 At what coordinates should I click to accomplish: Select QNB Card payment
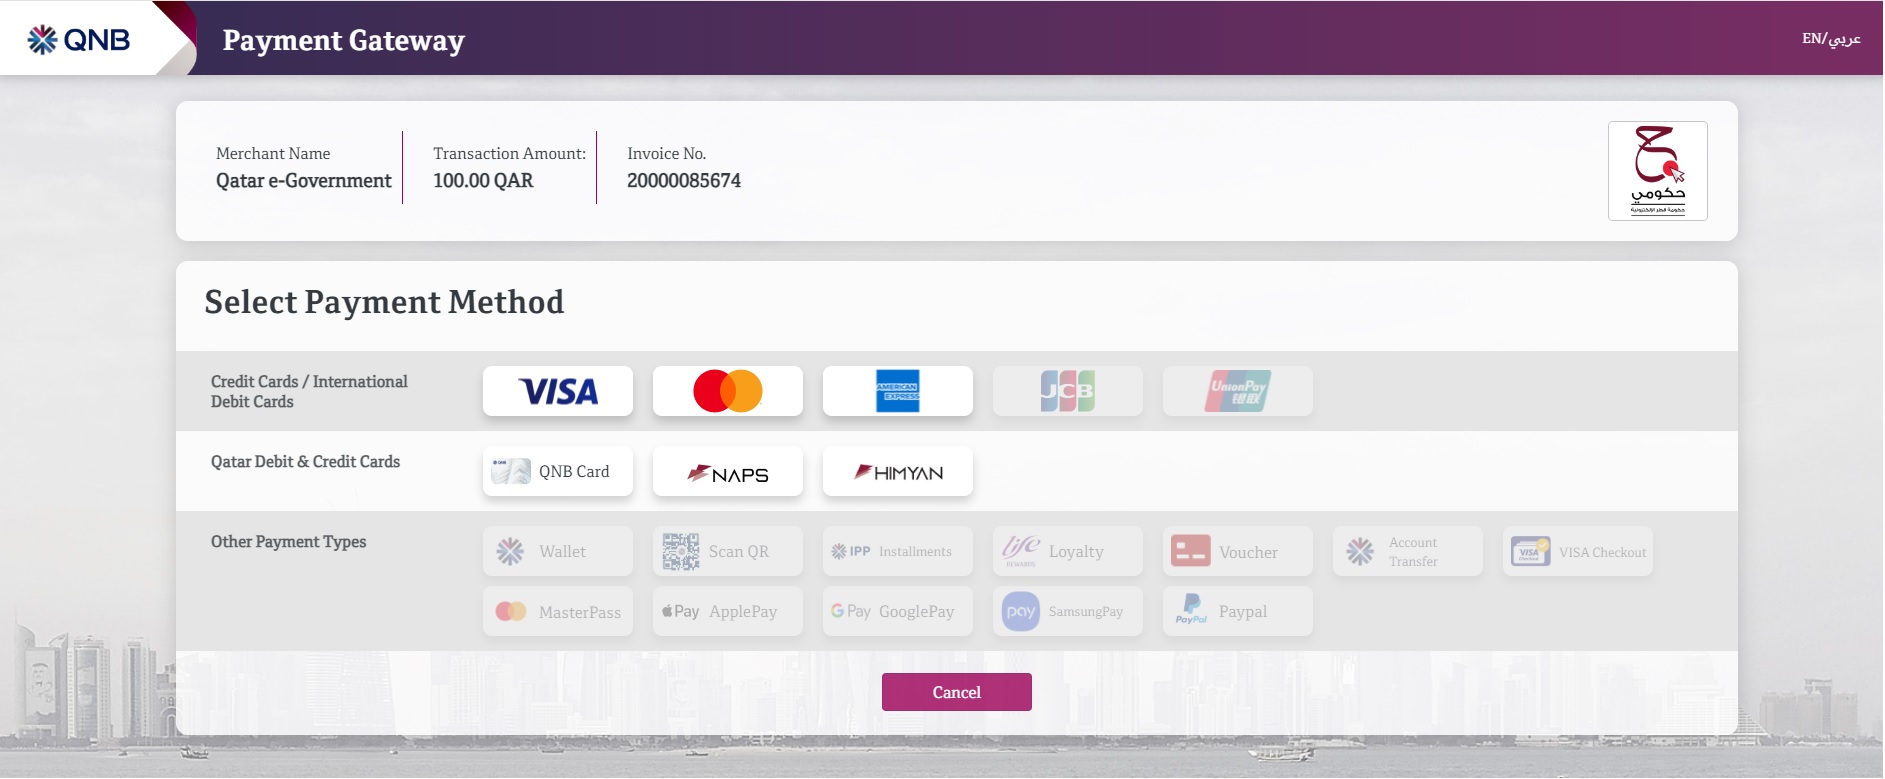click(x=557, y=471)
